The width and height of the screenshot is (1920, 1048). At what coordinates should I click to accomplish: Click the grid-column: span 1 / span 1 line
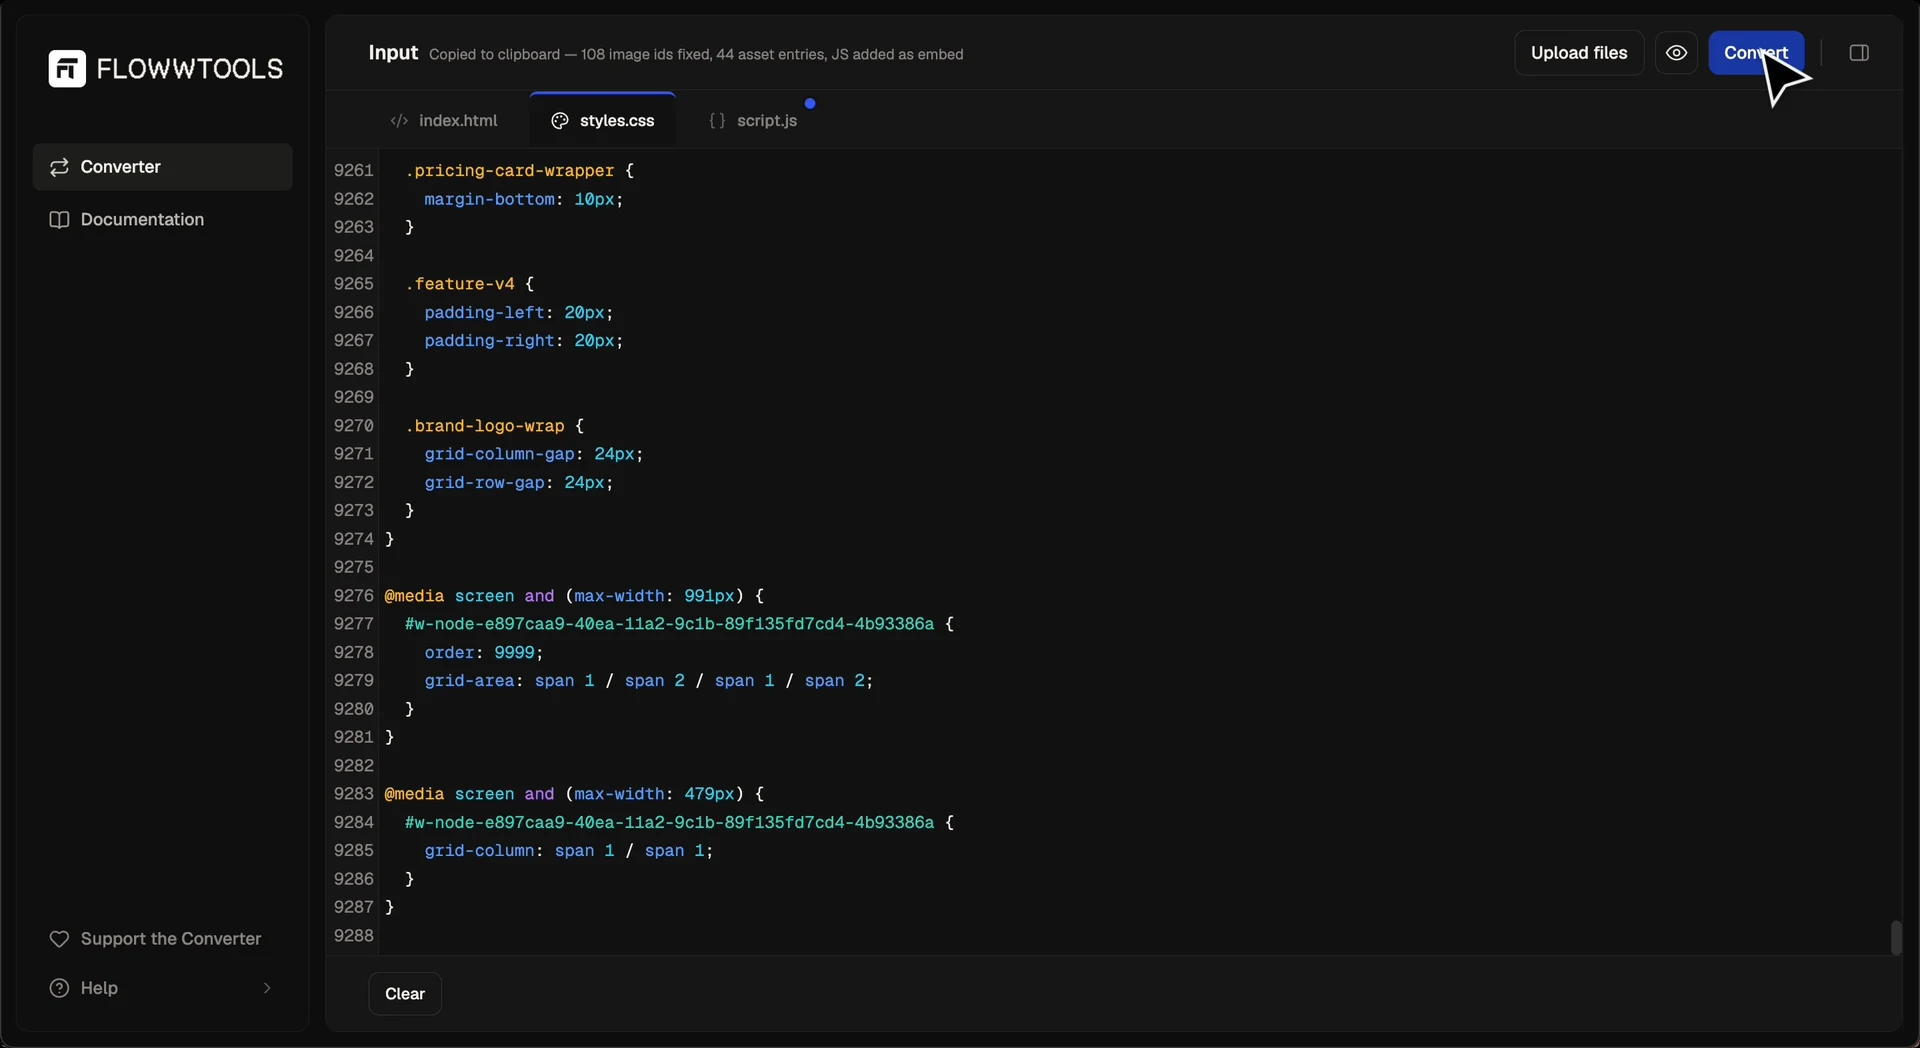569,851
